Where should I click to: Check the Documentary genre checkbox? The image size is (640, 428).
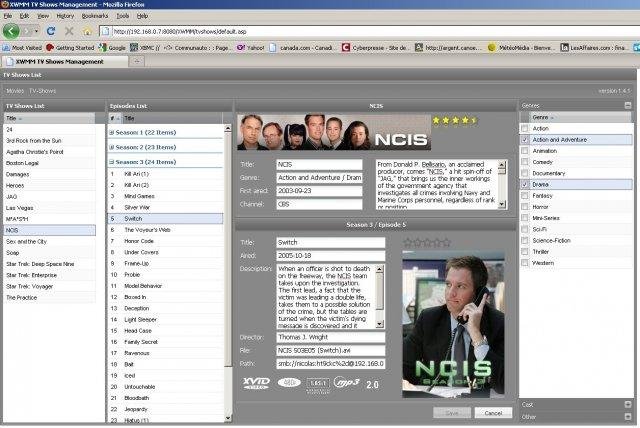524,173
